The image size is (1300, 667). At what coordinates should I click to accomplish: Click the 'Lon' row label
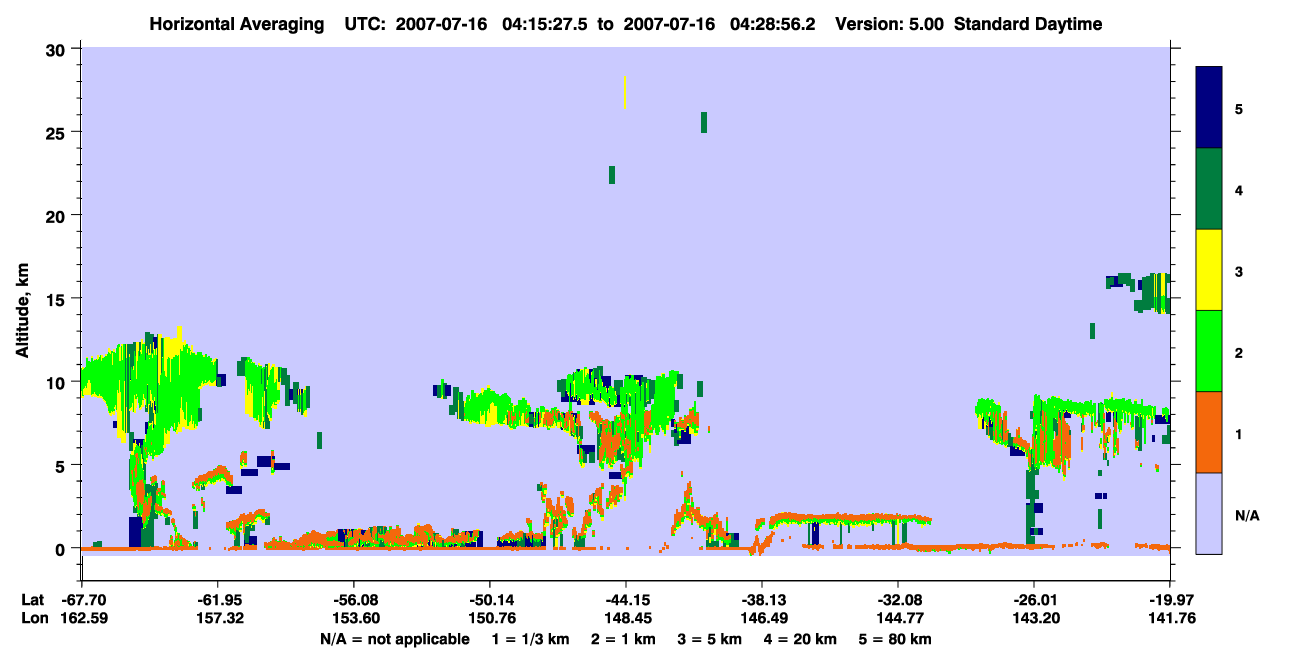(34, 617)
